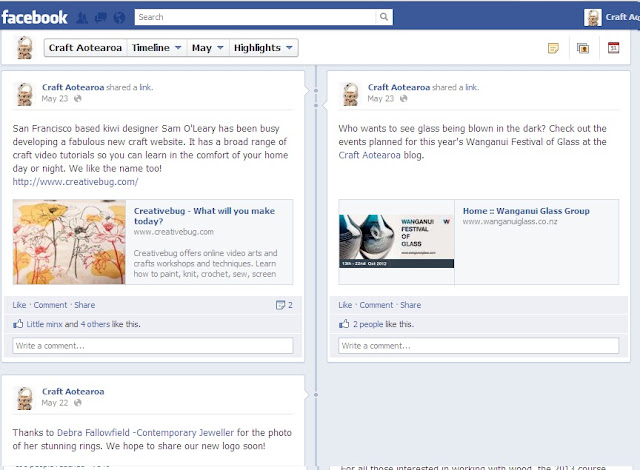Image resolution: width=640 pixels, height=470 pixels.
Task: Click privacy globe on the May 22 post
Action: [x=78, y=403]
